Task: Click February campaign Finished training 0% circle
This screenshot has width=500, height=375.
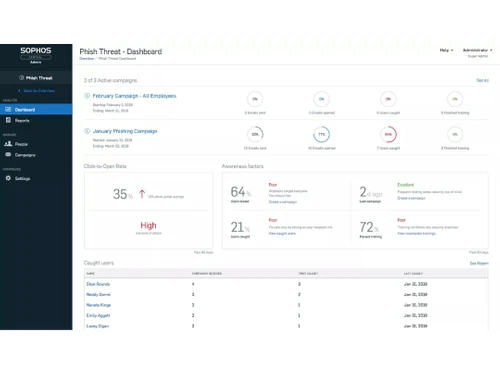Action: coord(455,99)
